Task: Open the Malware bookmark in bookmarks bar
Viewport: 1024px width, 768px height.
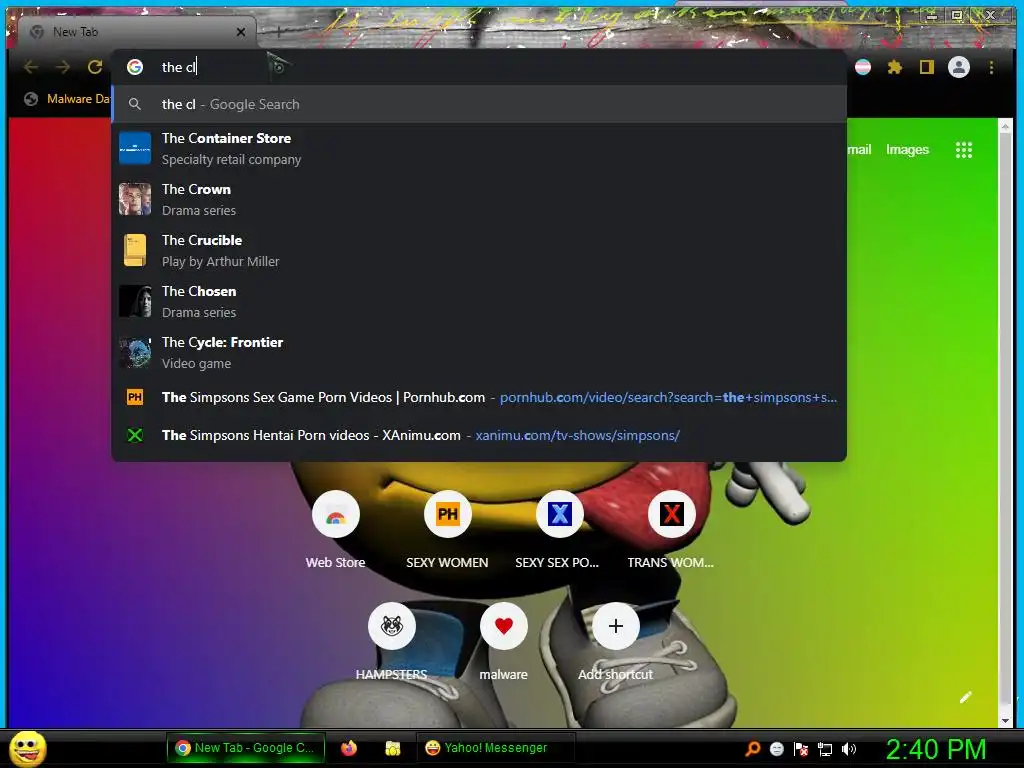Action: coord(67,99)
